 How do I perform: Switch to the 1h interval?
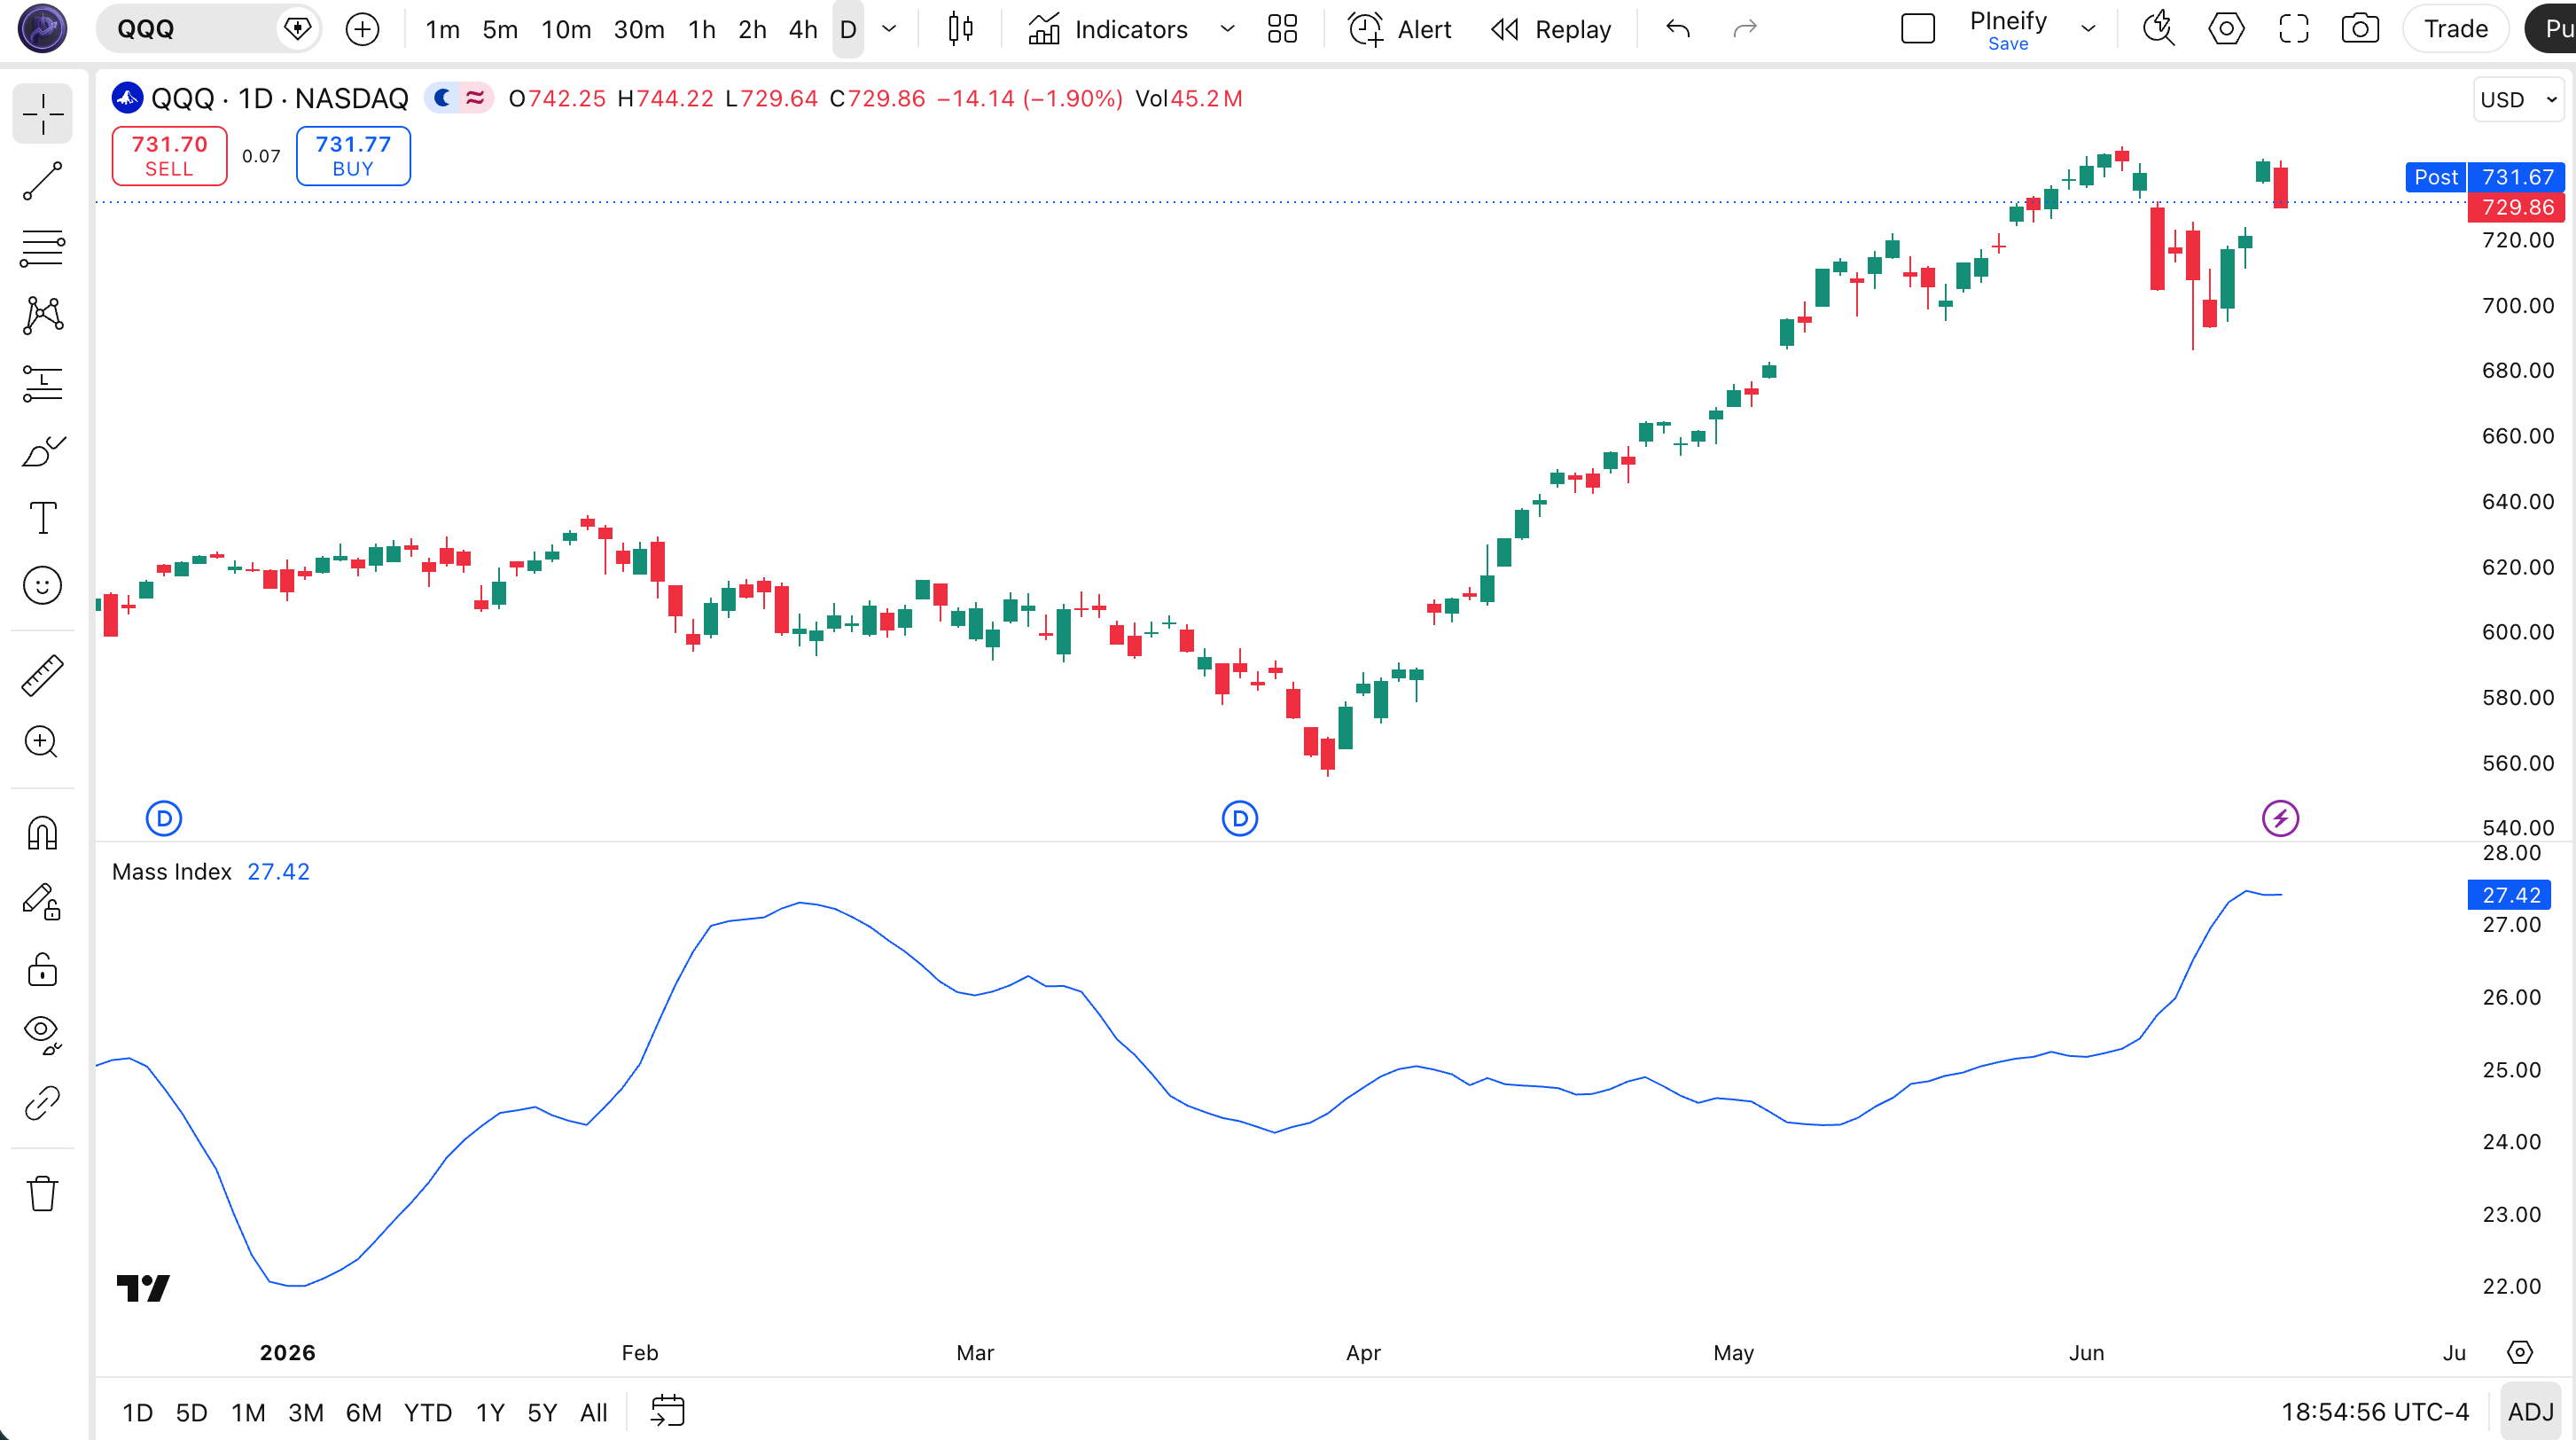point(702,29)
